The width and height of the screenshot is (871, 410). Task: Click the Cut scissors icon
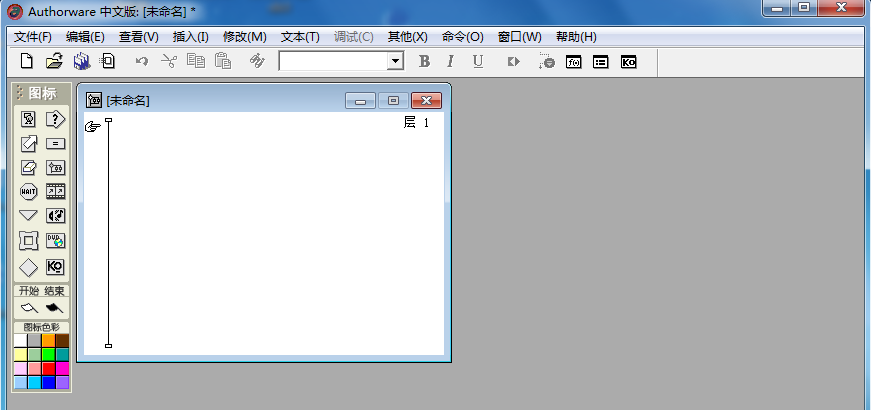tap(168, 61)
